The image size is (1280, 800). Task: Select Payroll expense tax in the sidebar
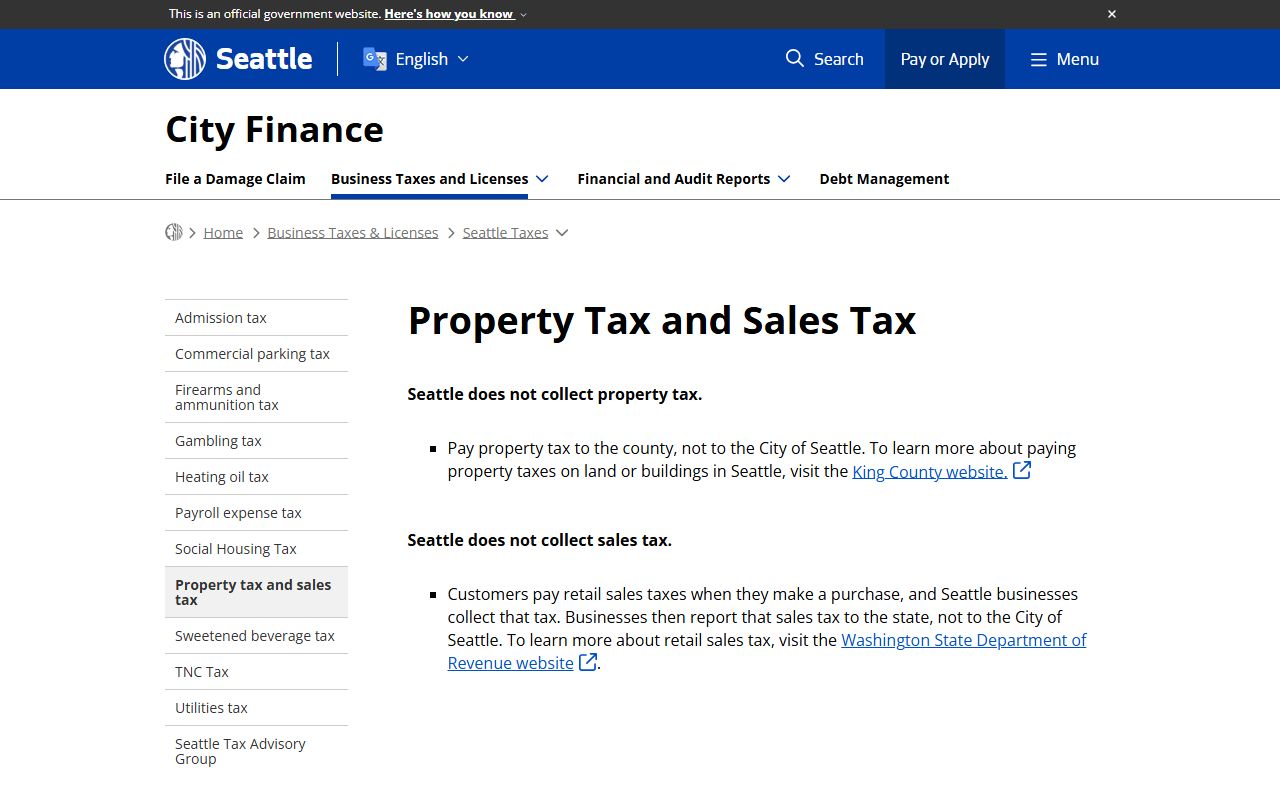click(x=256, y=513)
